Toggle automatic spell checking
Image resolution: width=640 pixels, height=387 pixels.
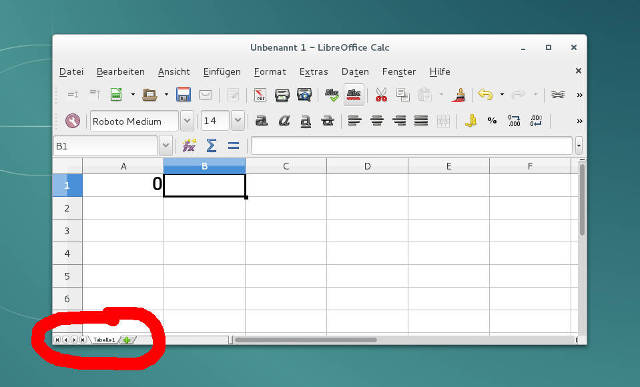[353, 95]
